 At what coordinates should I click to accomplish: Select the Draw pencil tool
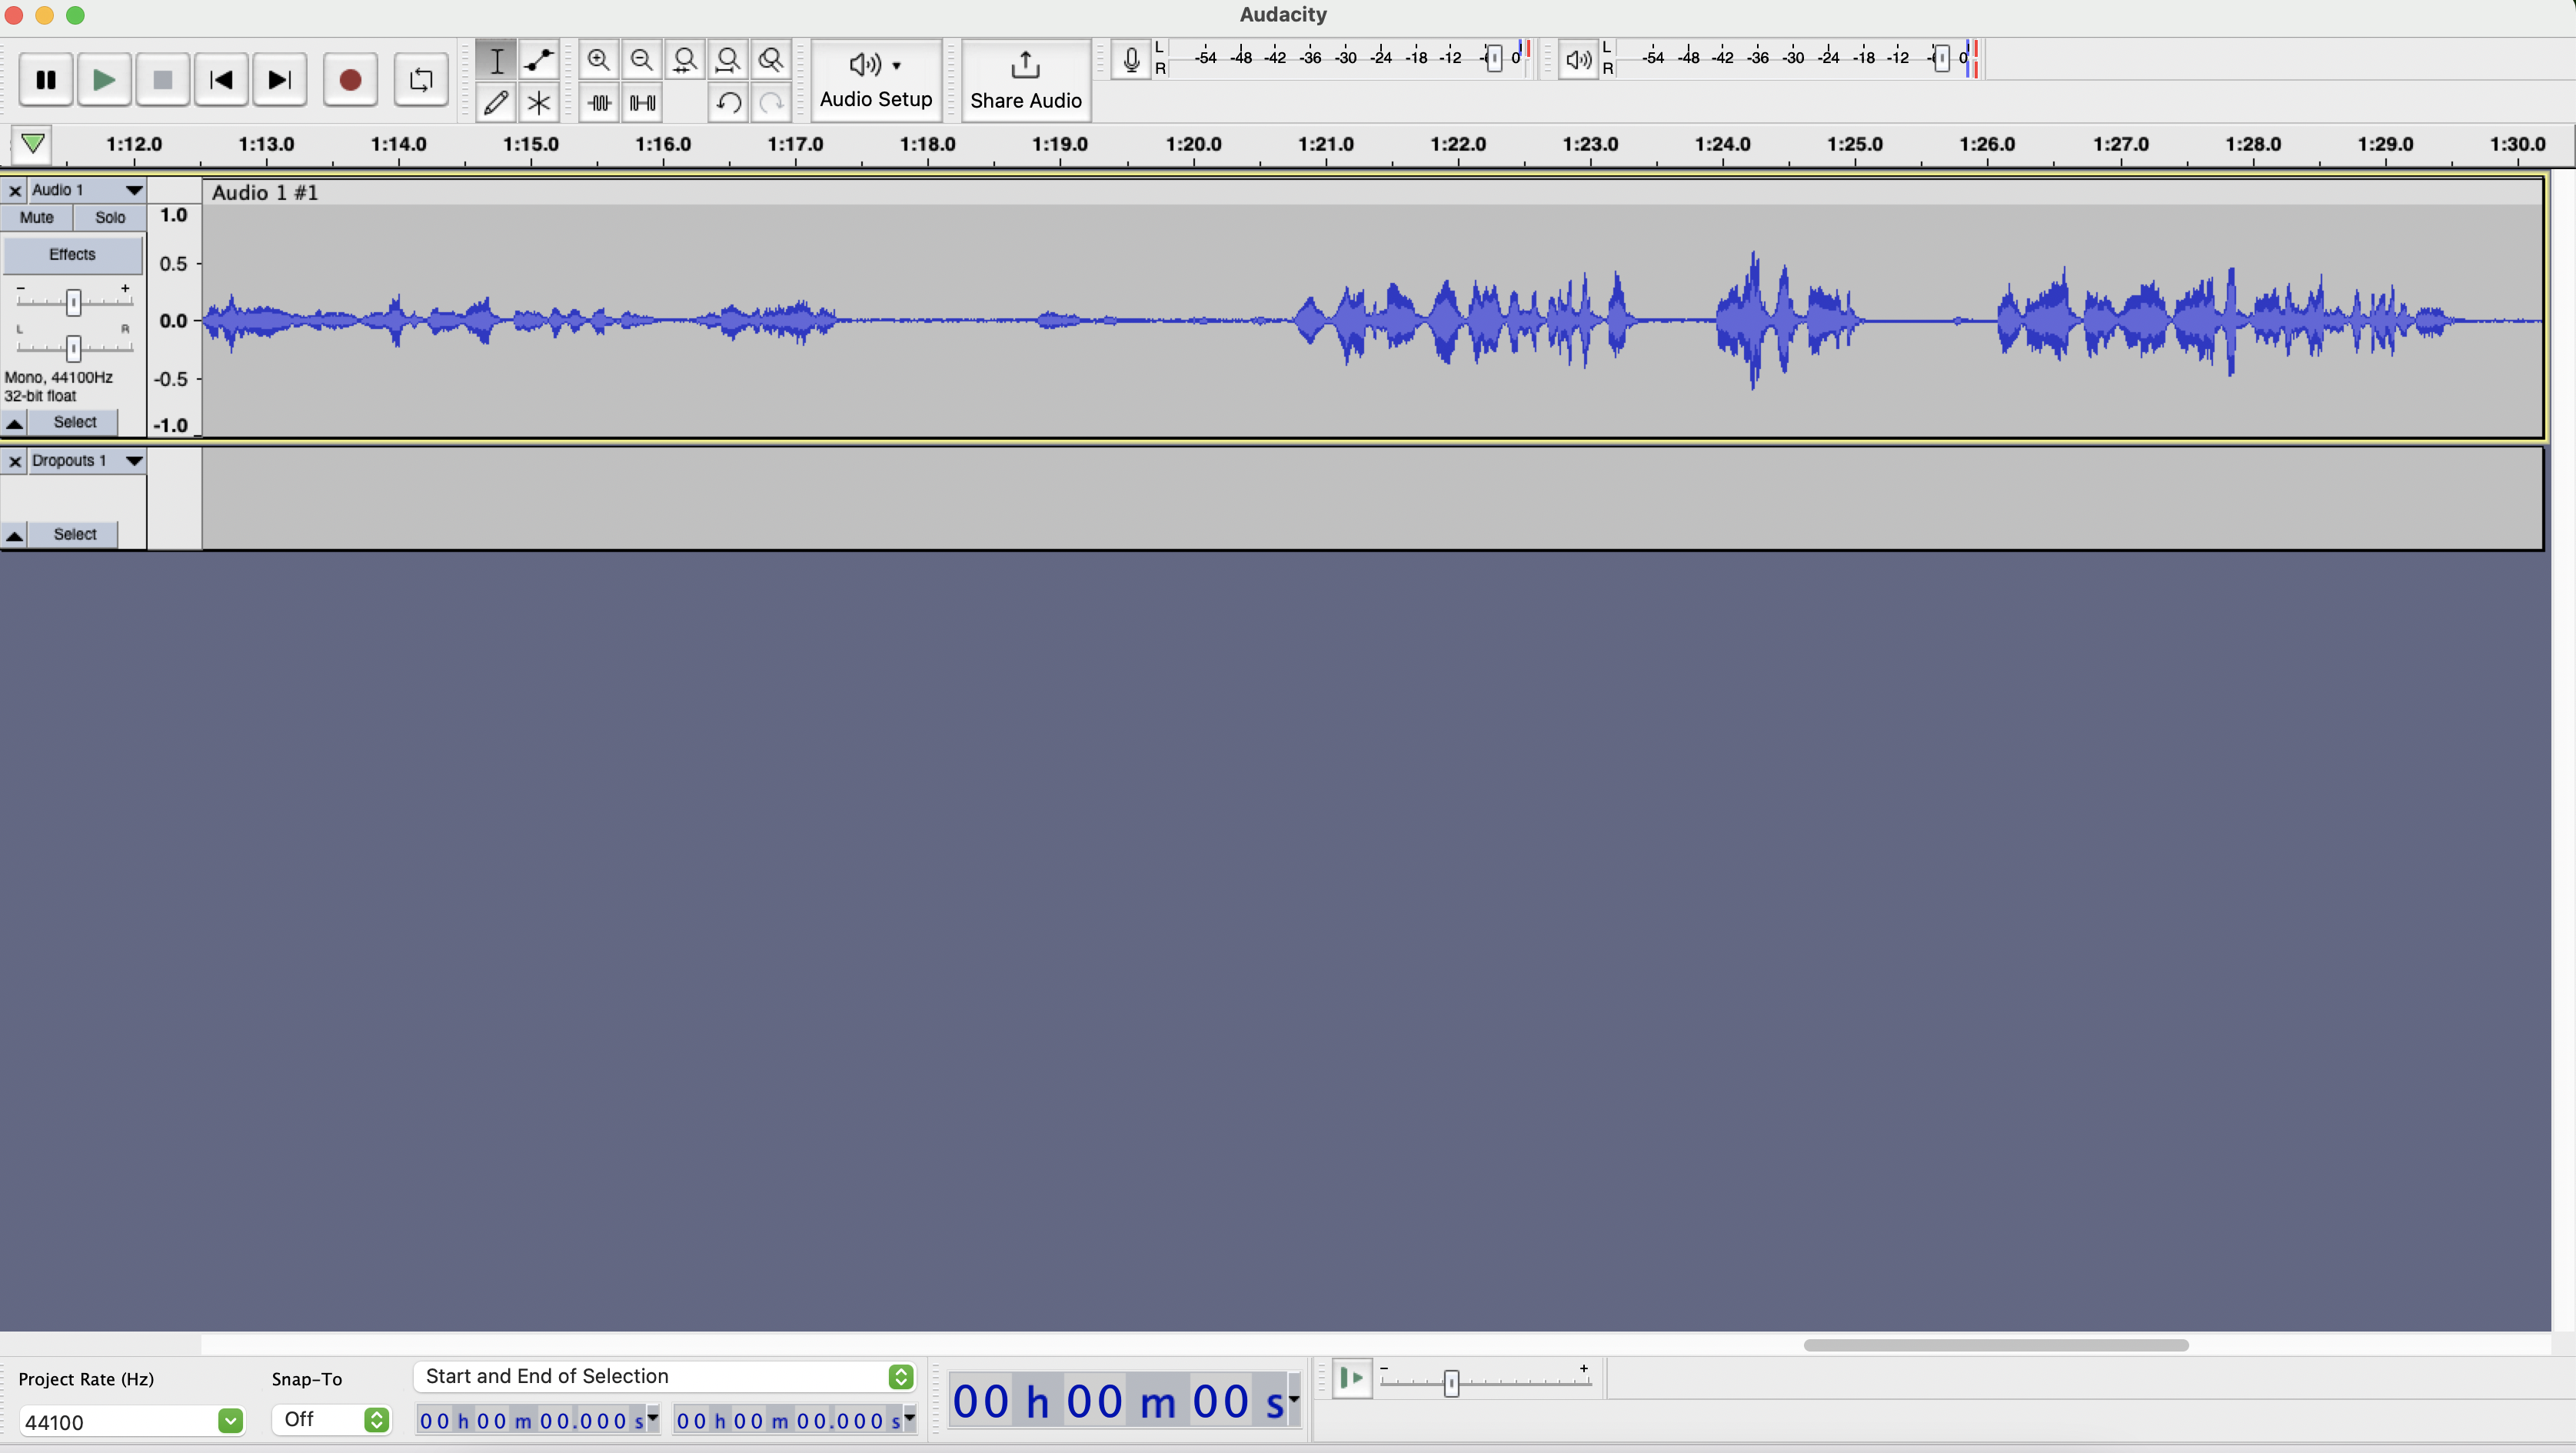(x=496, y=102)
